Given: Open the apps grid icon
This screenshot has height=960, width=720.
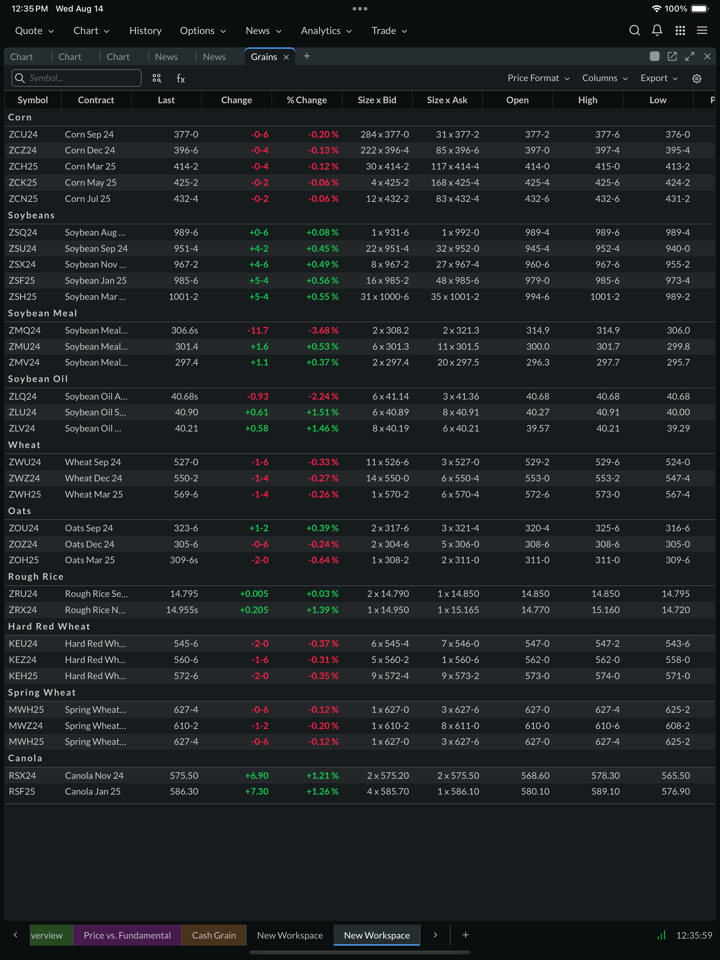Looking at the screenshot, I should [x=680, y=31].
